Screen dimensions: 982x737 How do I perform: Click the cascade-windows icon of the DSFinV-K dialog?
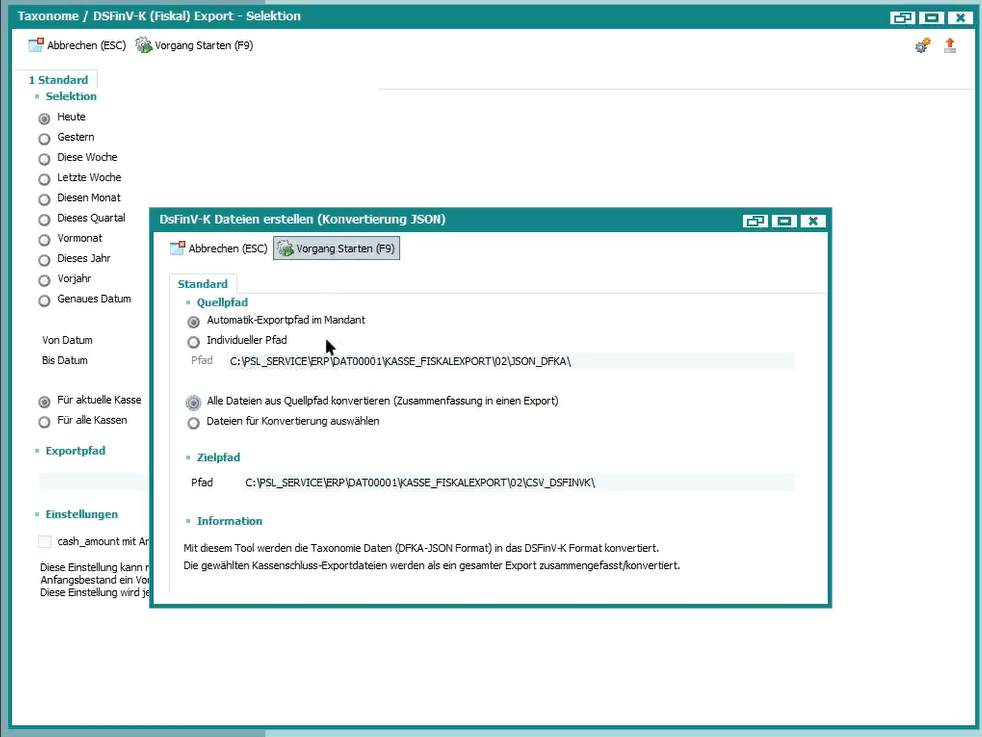coord(755,221)
